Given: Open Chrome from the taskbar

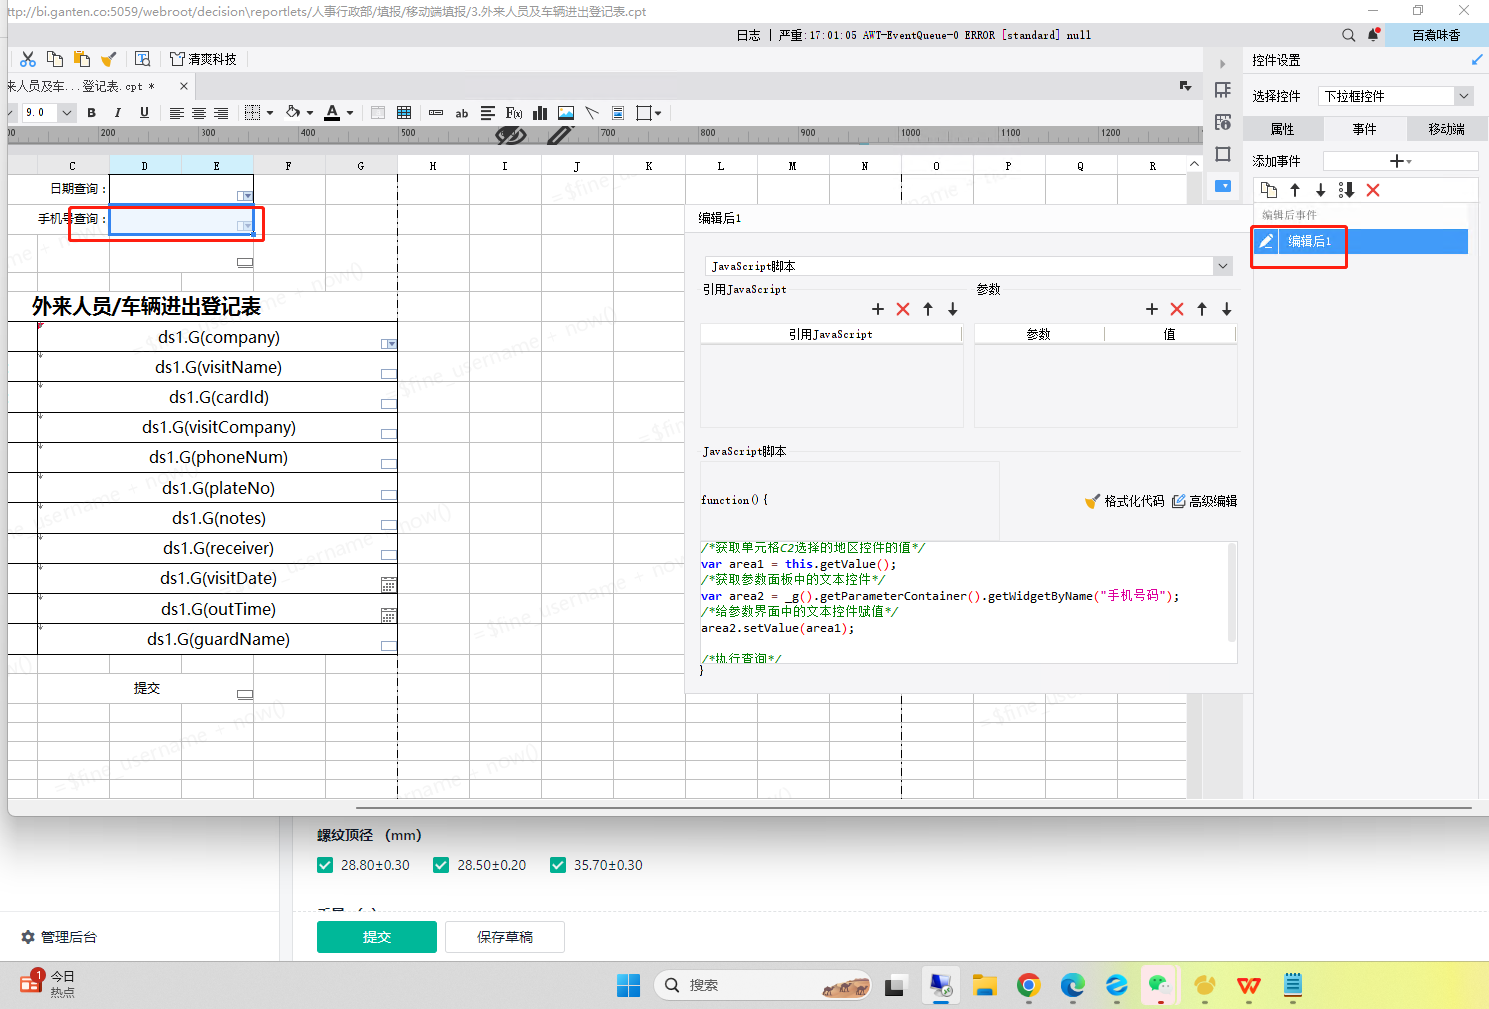Looking at the screenshot, I should (x=1028, y=985).
